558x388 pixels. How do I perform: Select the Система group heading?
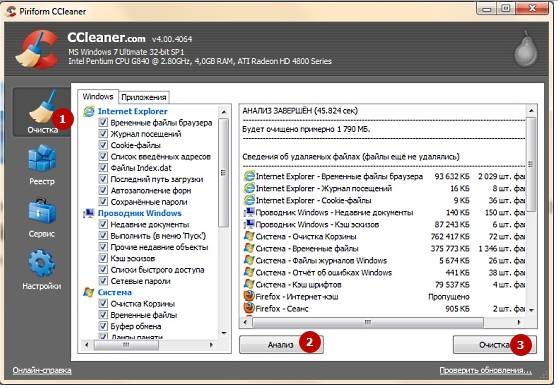115,292
